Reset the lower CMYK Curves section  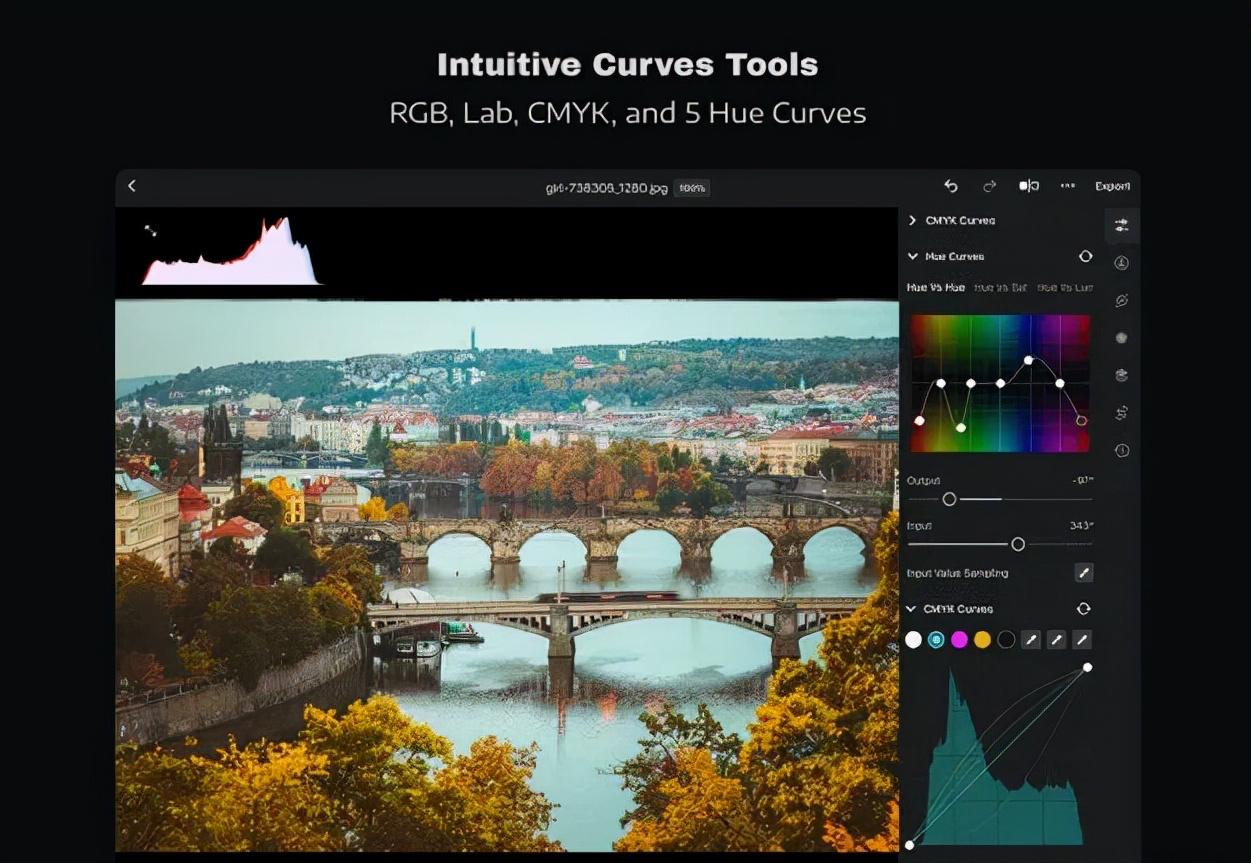tap(1083, 609)
